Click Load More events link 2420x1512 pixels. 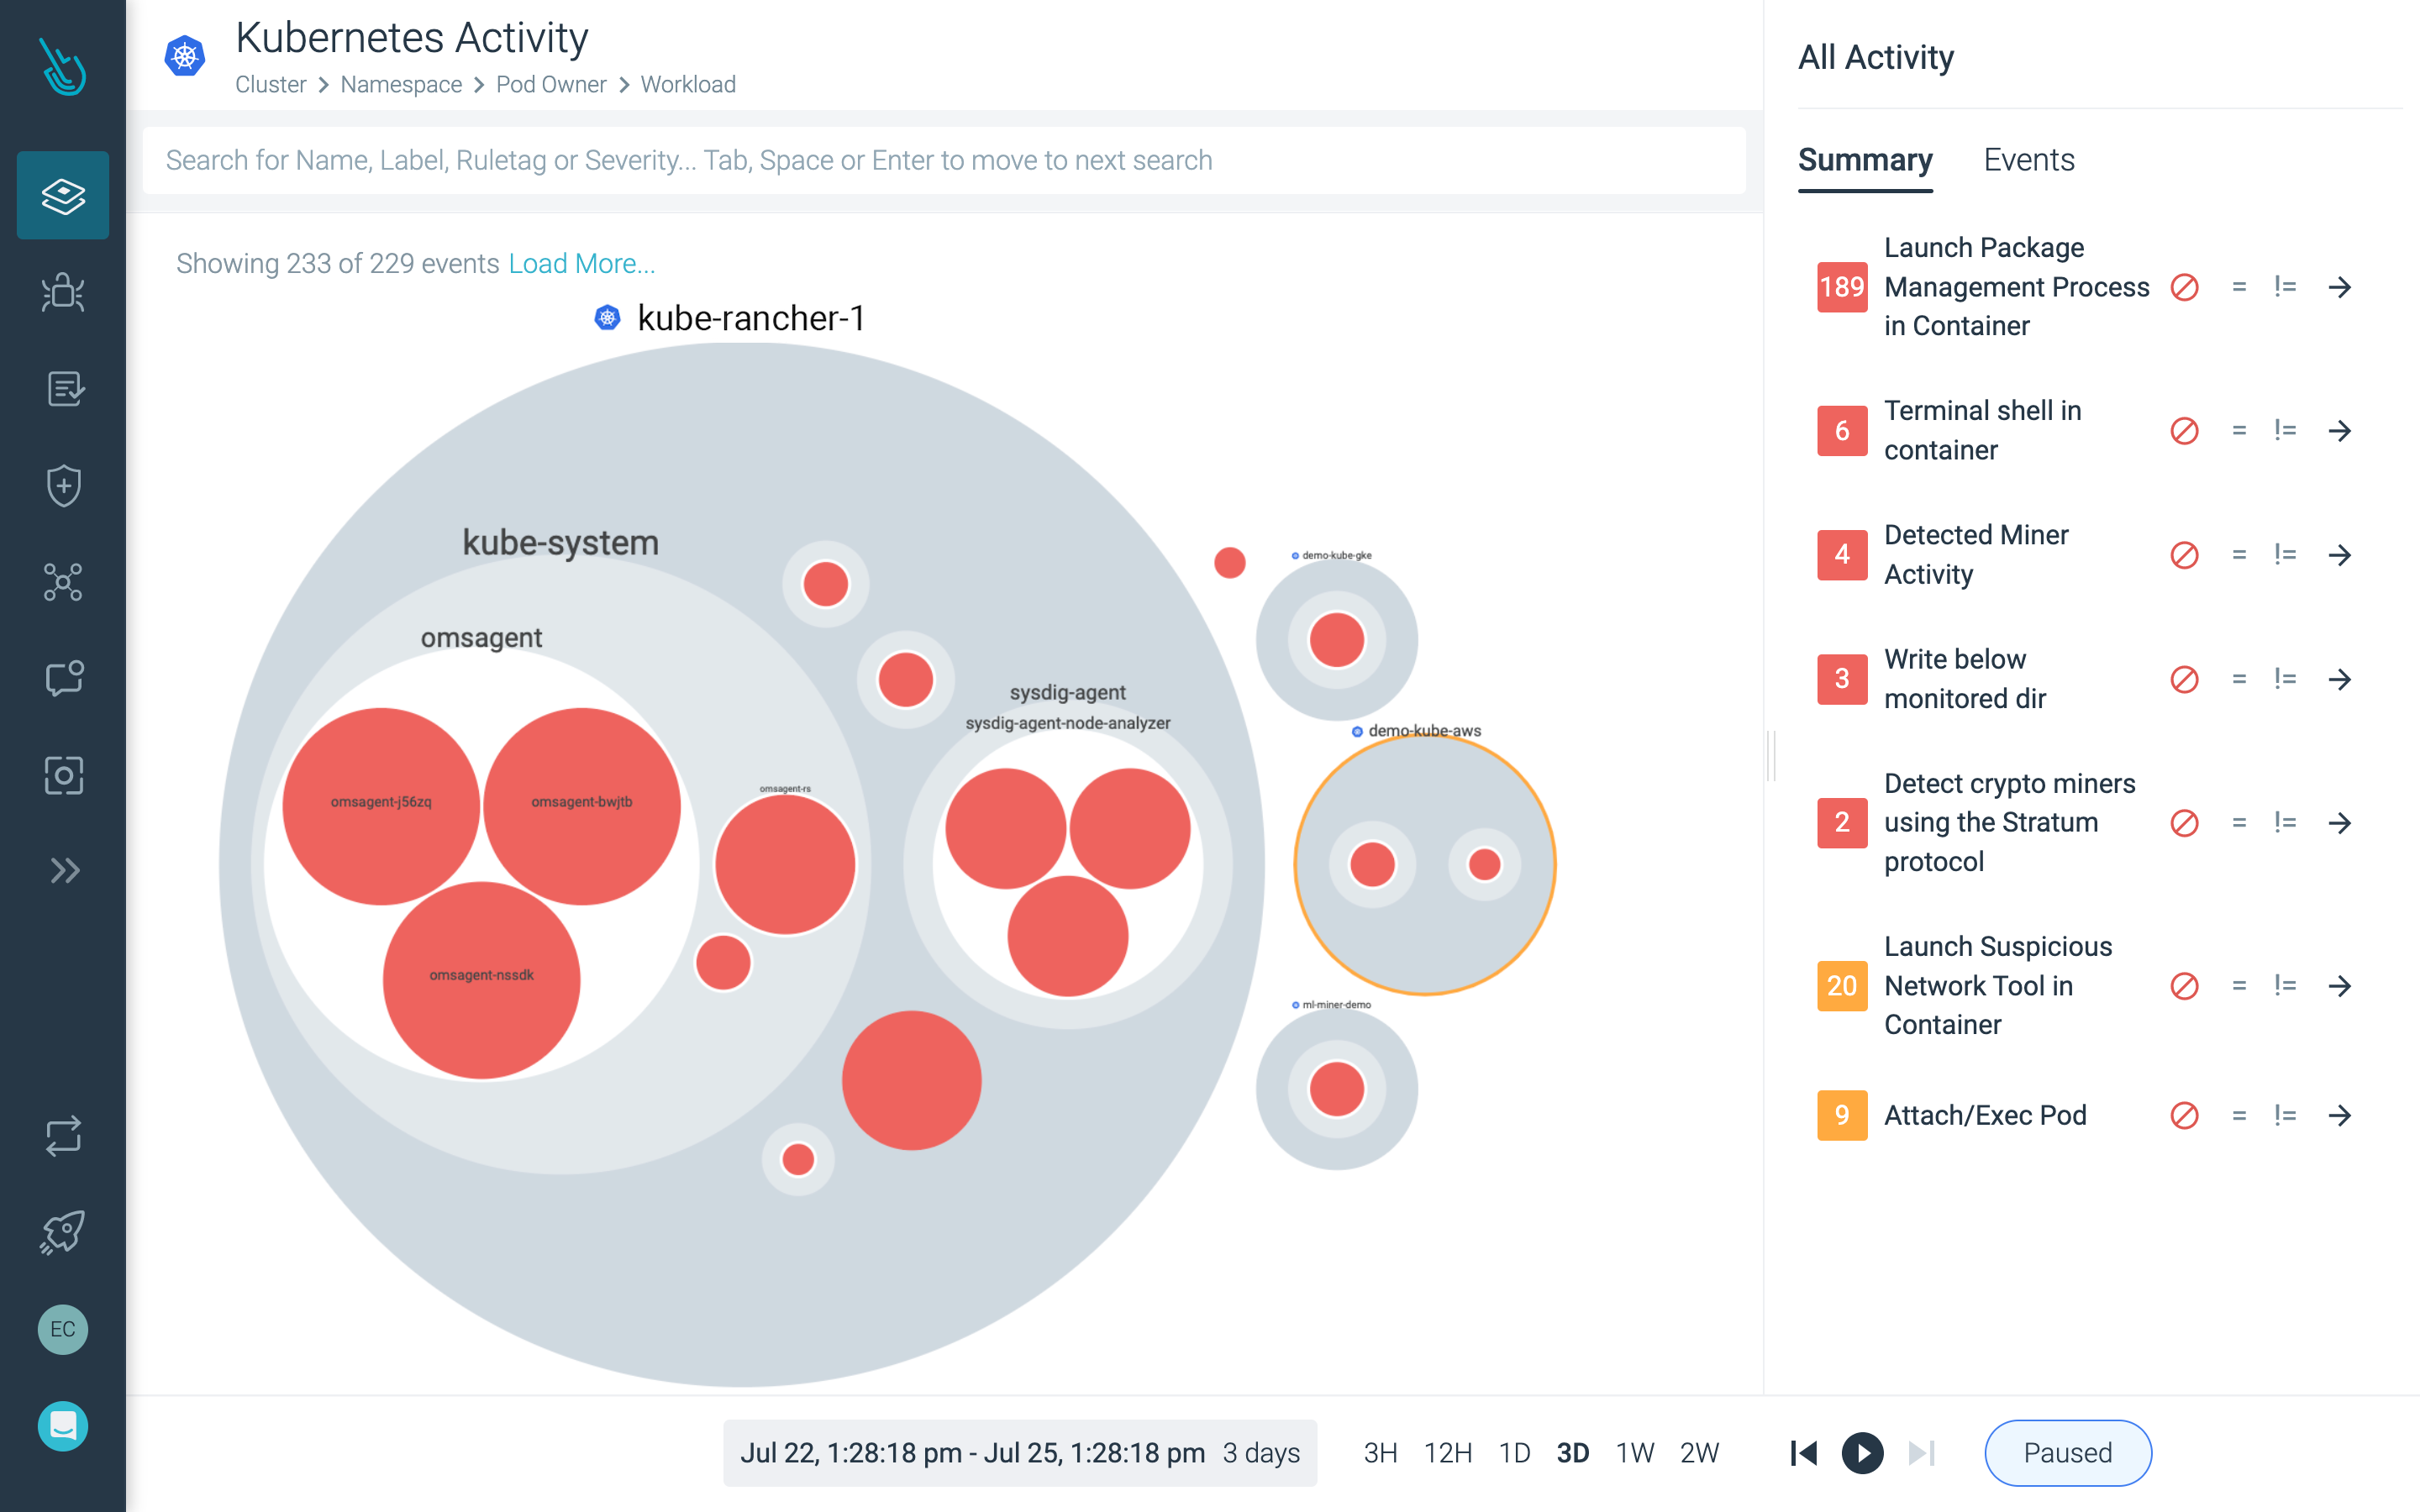tap(580, 263)
